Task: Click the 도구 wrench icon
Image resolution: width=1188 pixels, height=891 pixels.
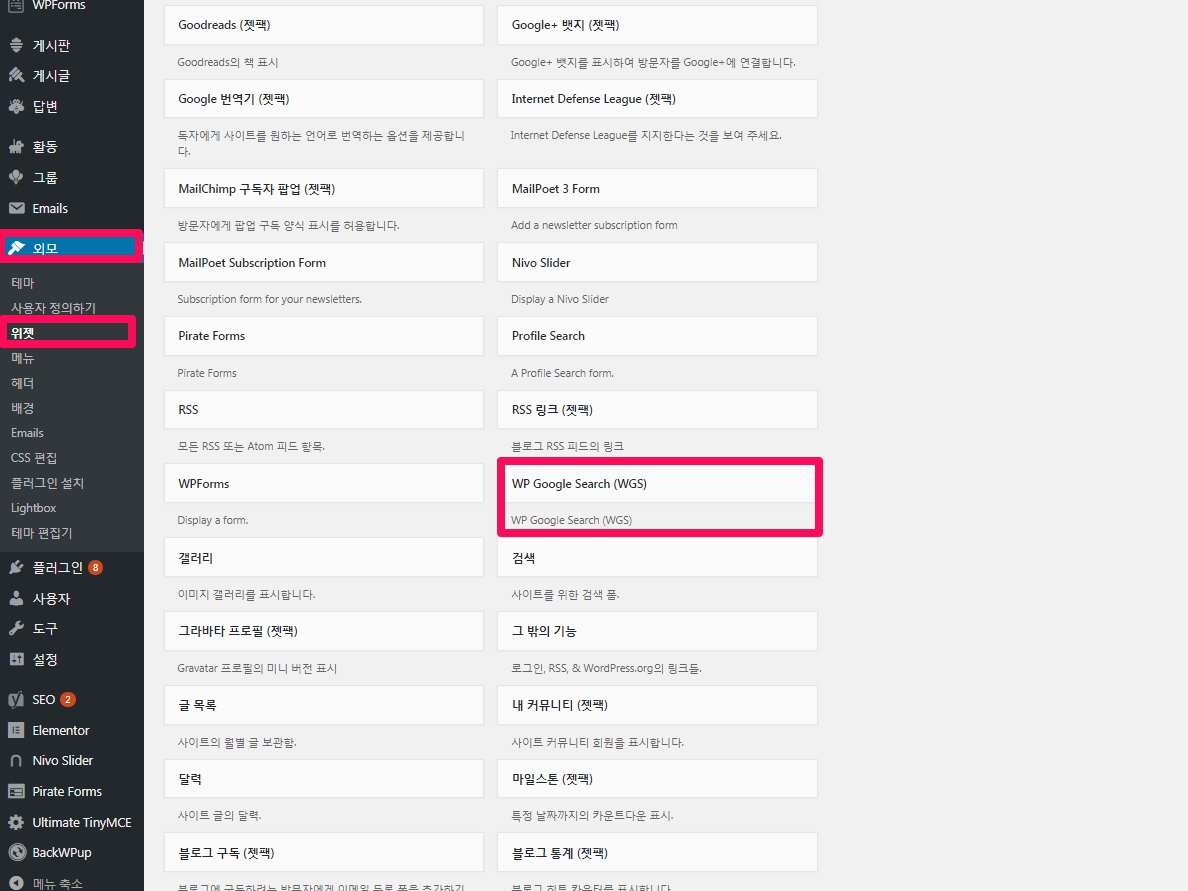Action: 16,629
